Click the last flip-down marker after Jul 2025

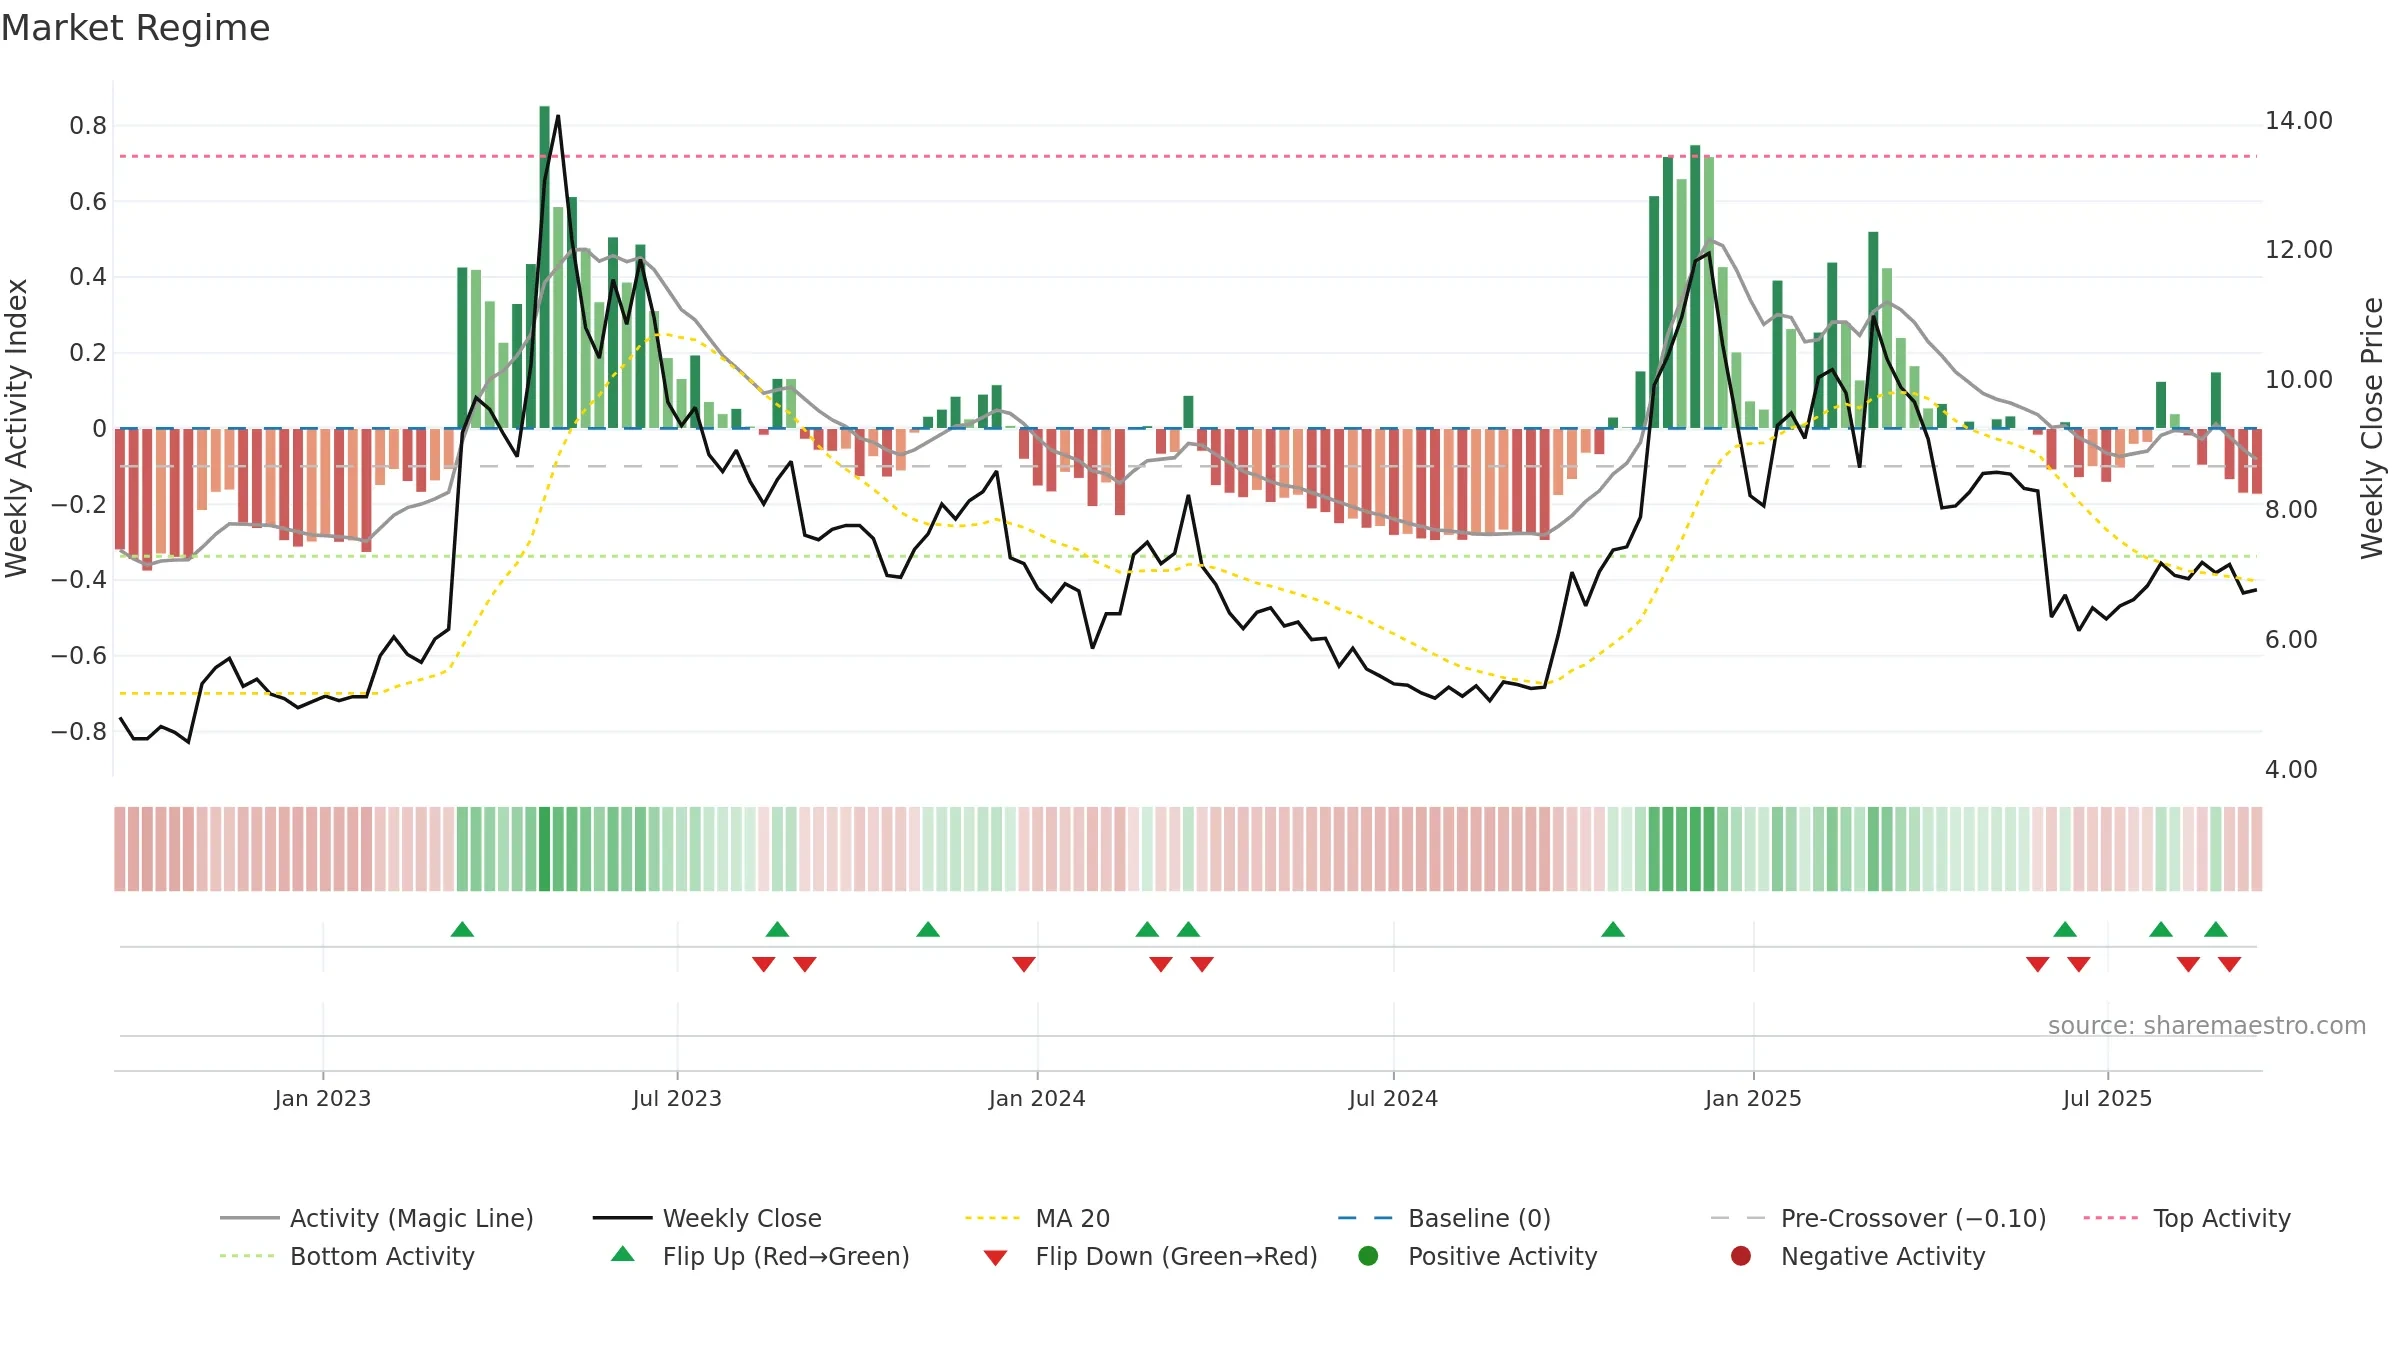click(x=2230, y=964)
